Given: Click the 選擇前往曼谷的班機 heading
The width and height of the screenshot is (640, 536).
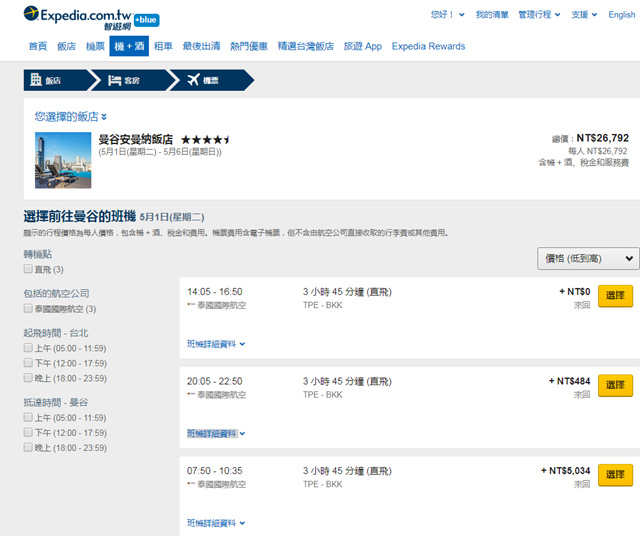Looking at the screenshot, I should click(80, 216).
